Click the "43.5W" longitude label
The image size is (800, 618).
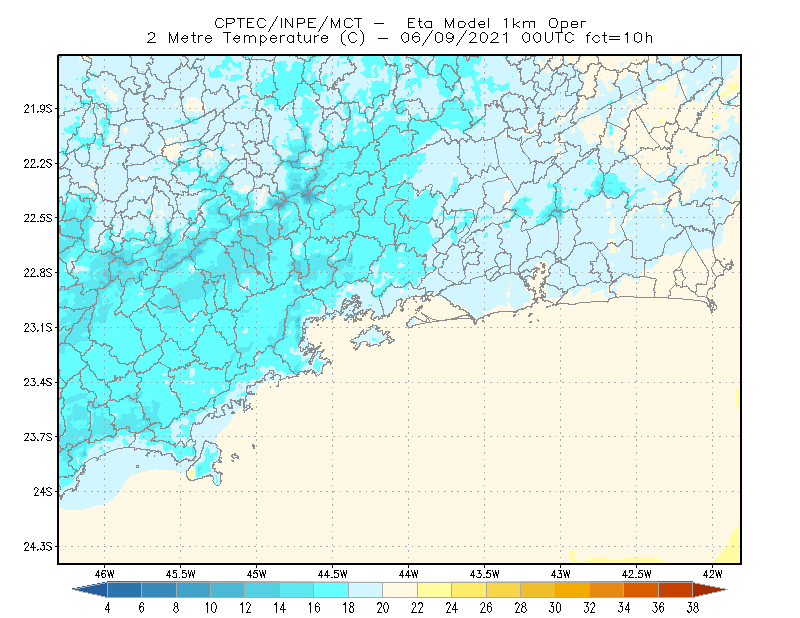point(485,574)
